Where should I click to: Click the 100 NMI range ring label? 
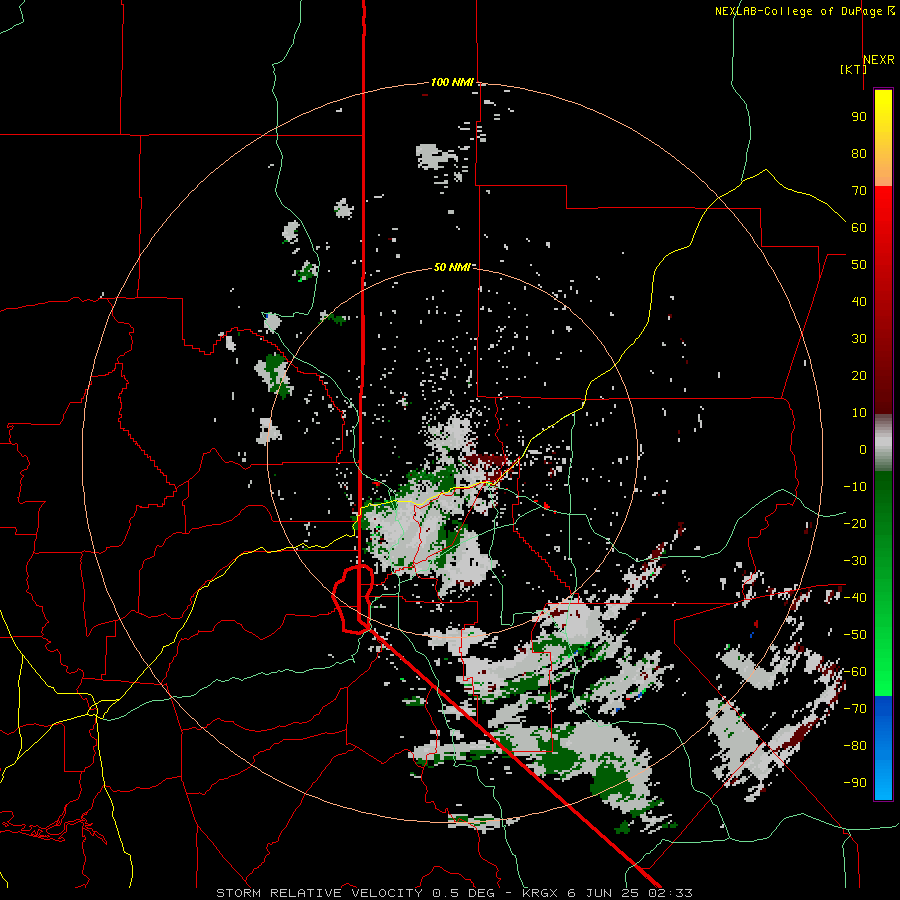tap(452, 82)
